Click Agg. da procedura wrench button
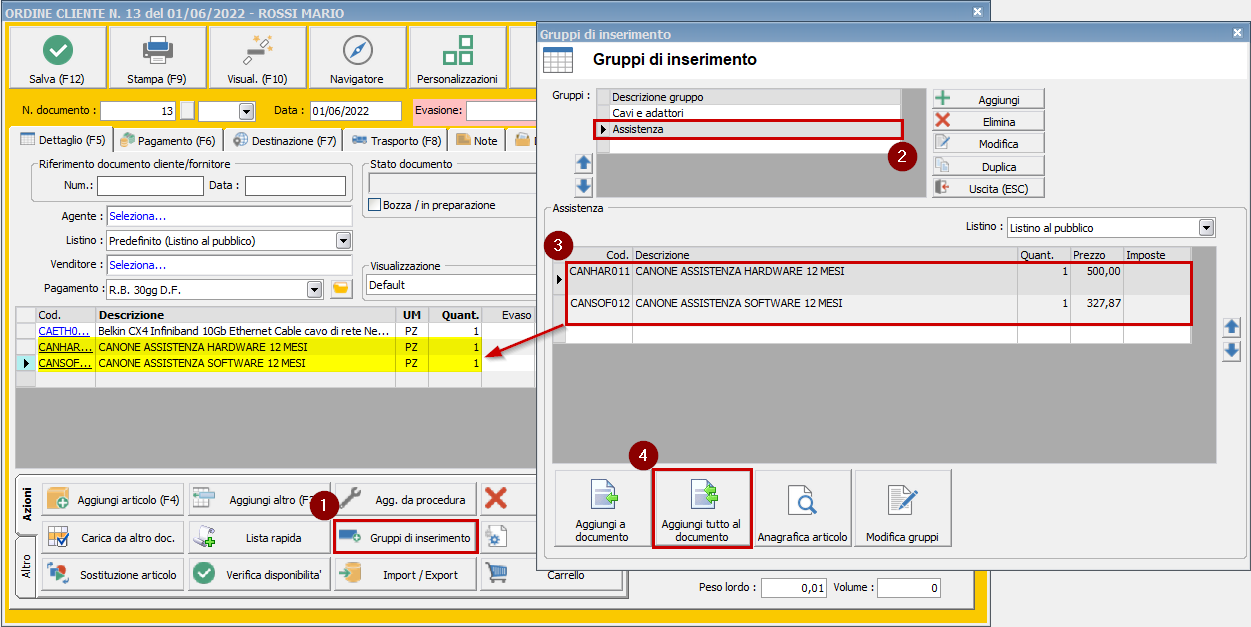Screen dimensions: 1251x627 [405, 499]
